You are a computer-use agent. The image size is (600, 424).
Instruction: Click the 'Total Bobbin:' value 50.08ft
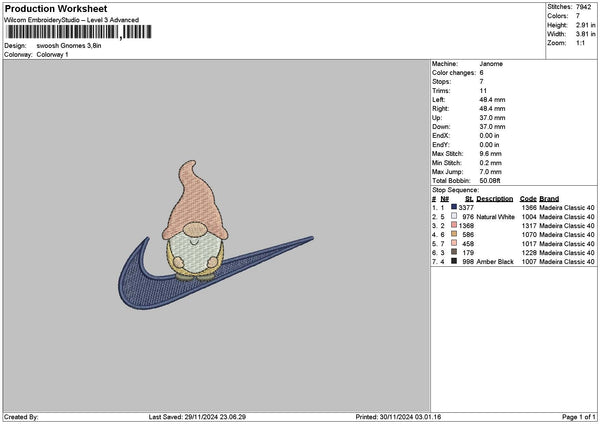490,181
